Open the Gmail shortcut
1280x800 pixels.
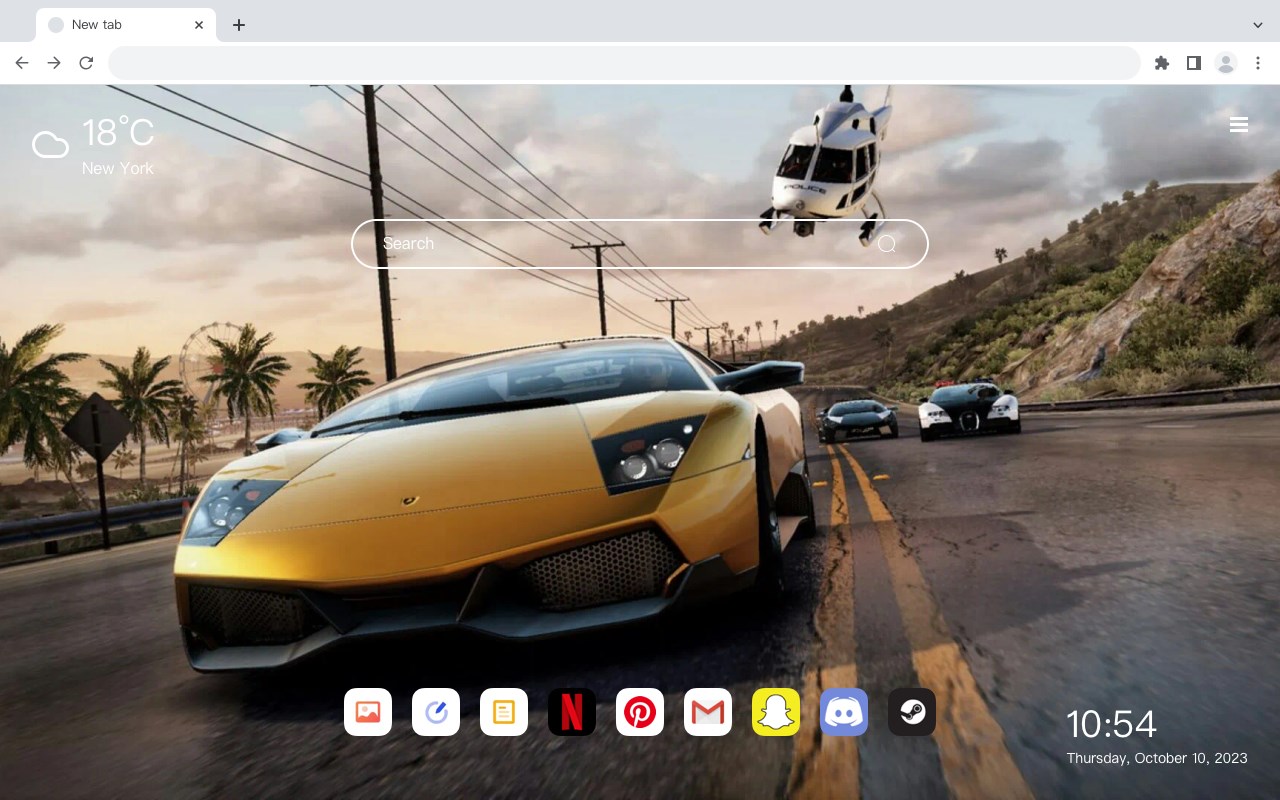point(708,712)
